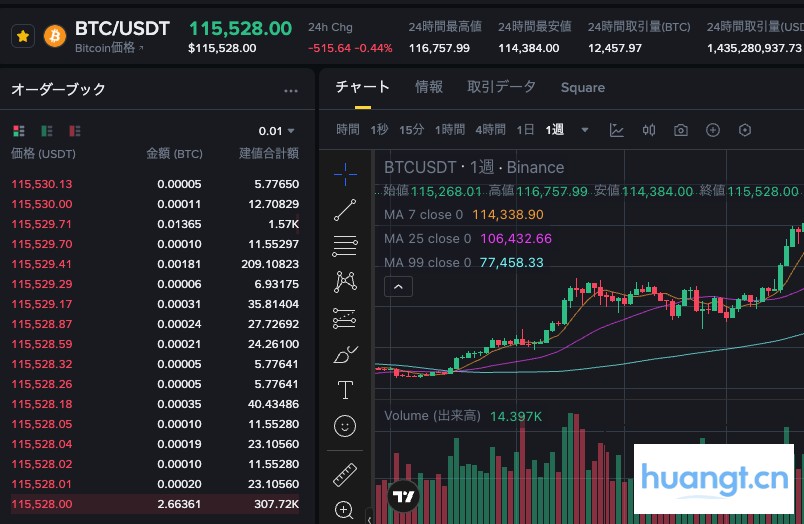Click the MA 7 close indicator label
The height and width of the screenshot is (524, 804).
[x=424, y=215]
